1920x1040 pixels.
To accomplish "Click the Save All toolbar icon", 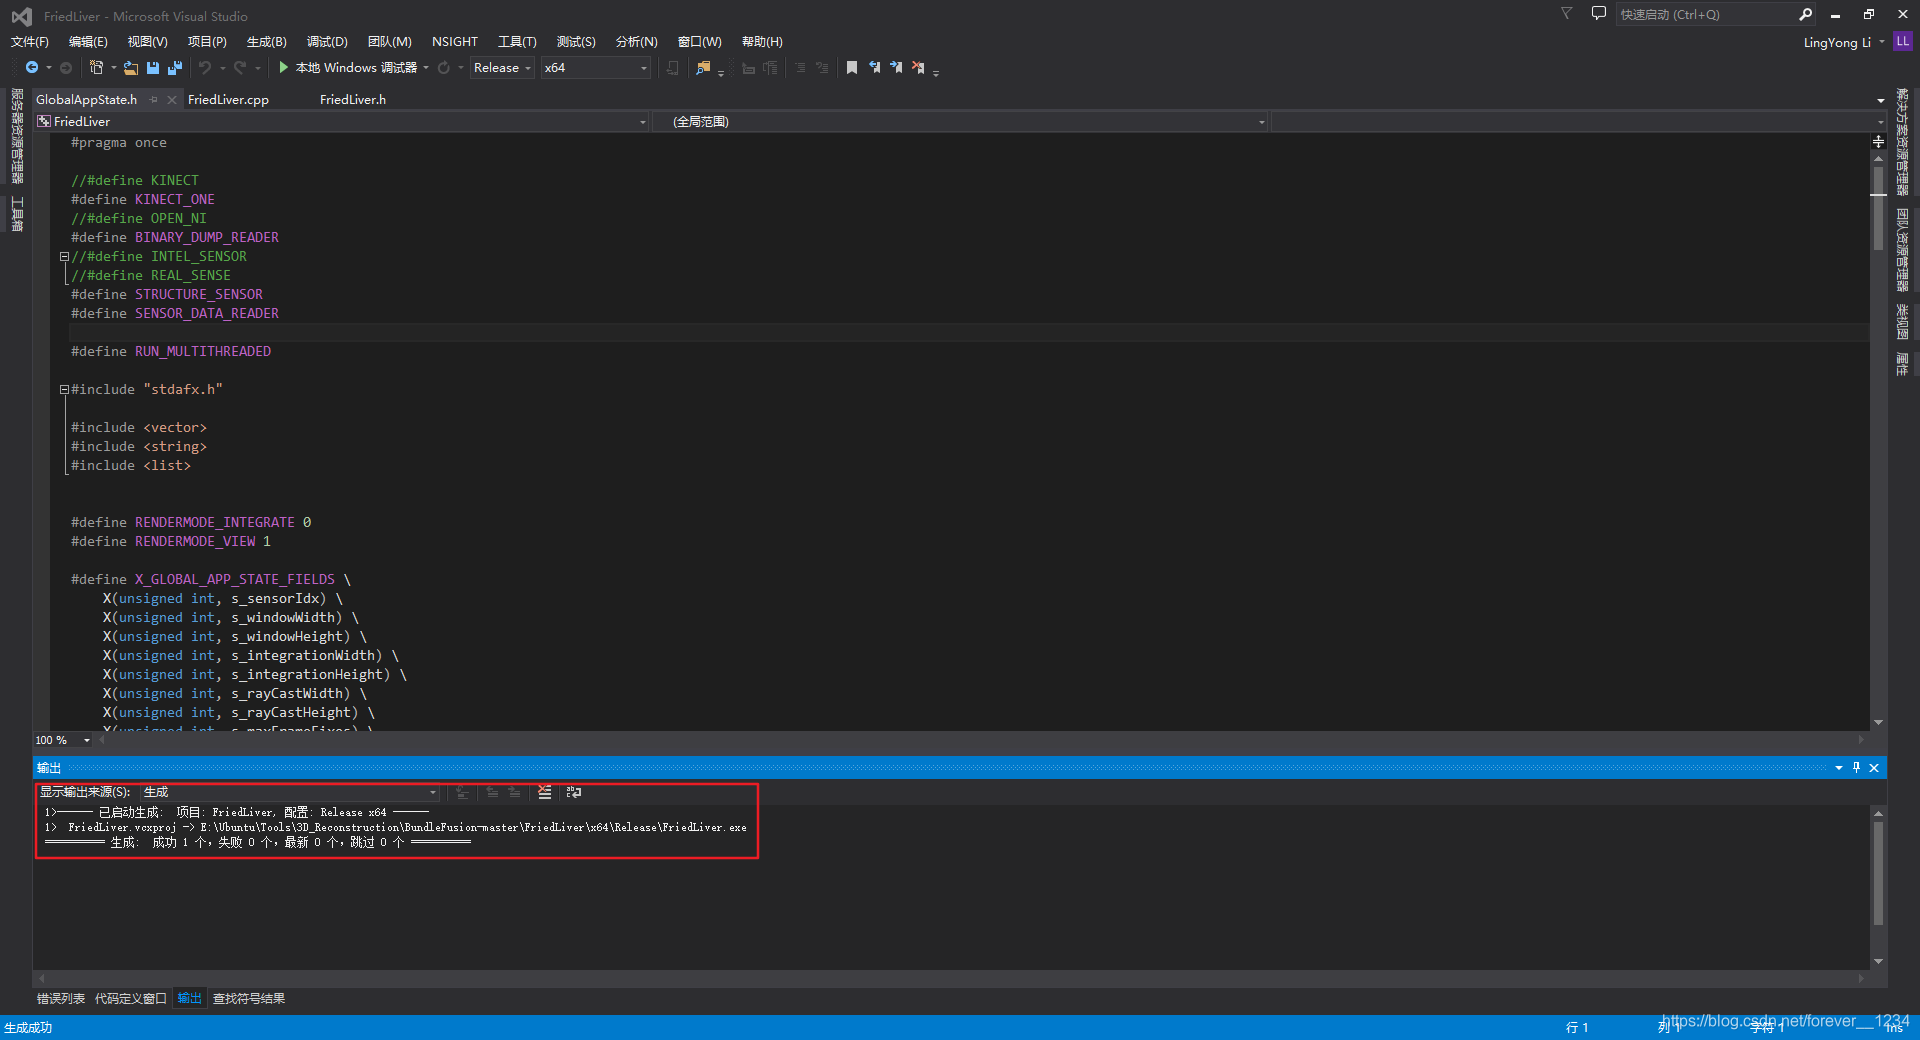I will tap(175, 68).
